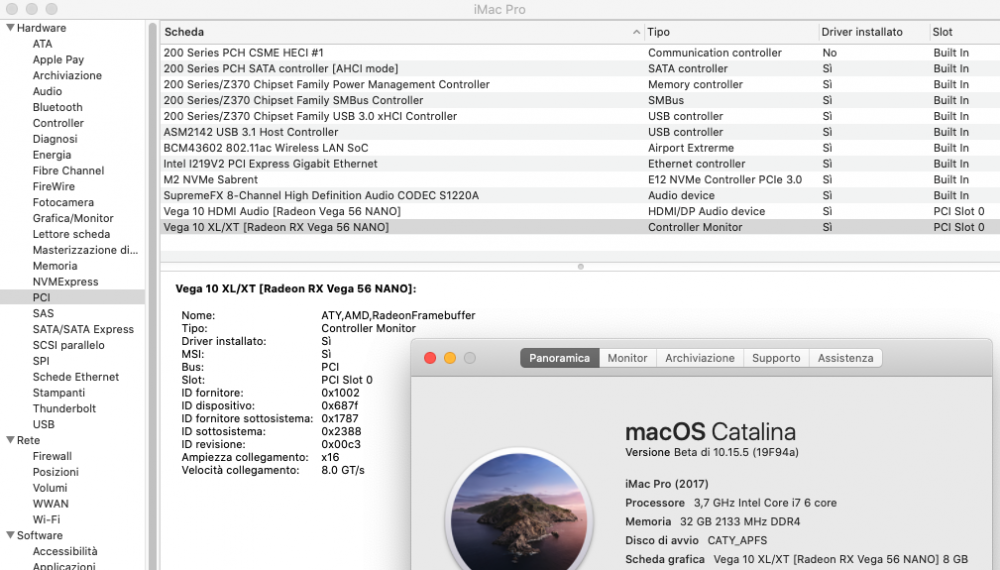Select SupremeFX 8-Channel Audio CODEC row

[580, 195]
